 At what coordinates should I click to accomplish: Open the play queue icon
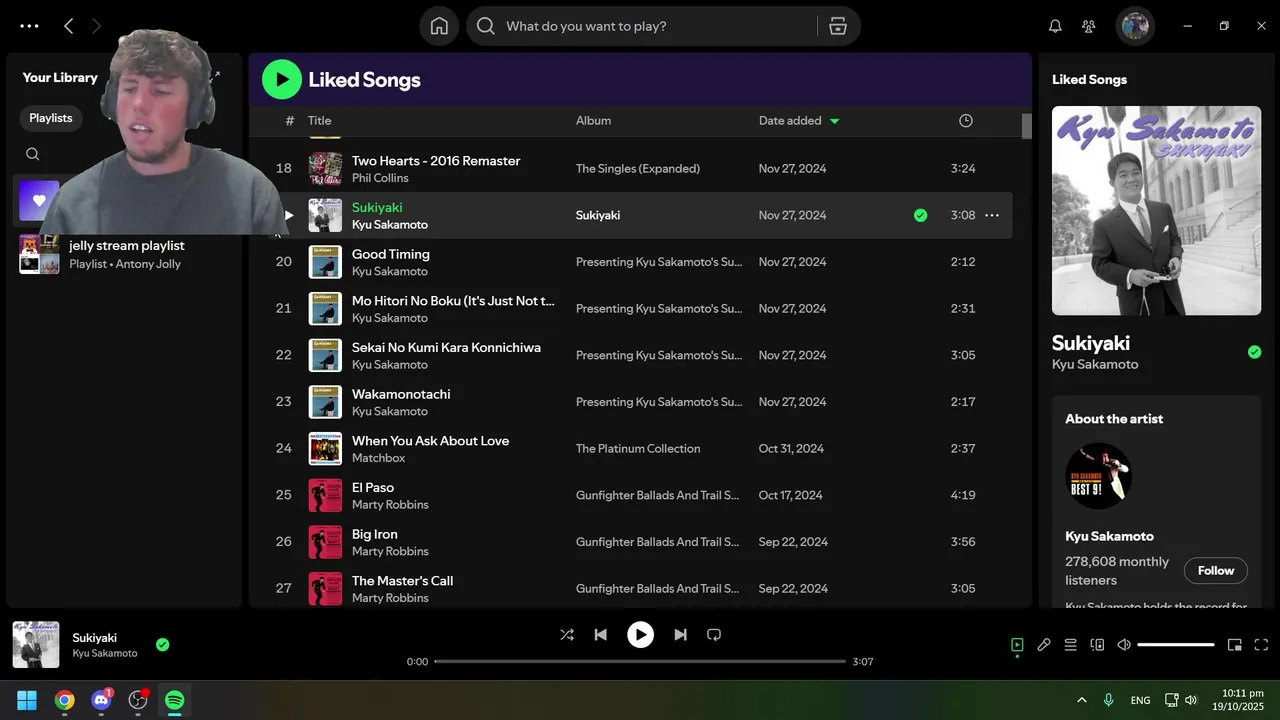tap(1070, 645)
